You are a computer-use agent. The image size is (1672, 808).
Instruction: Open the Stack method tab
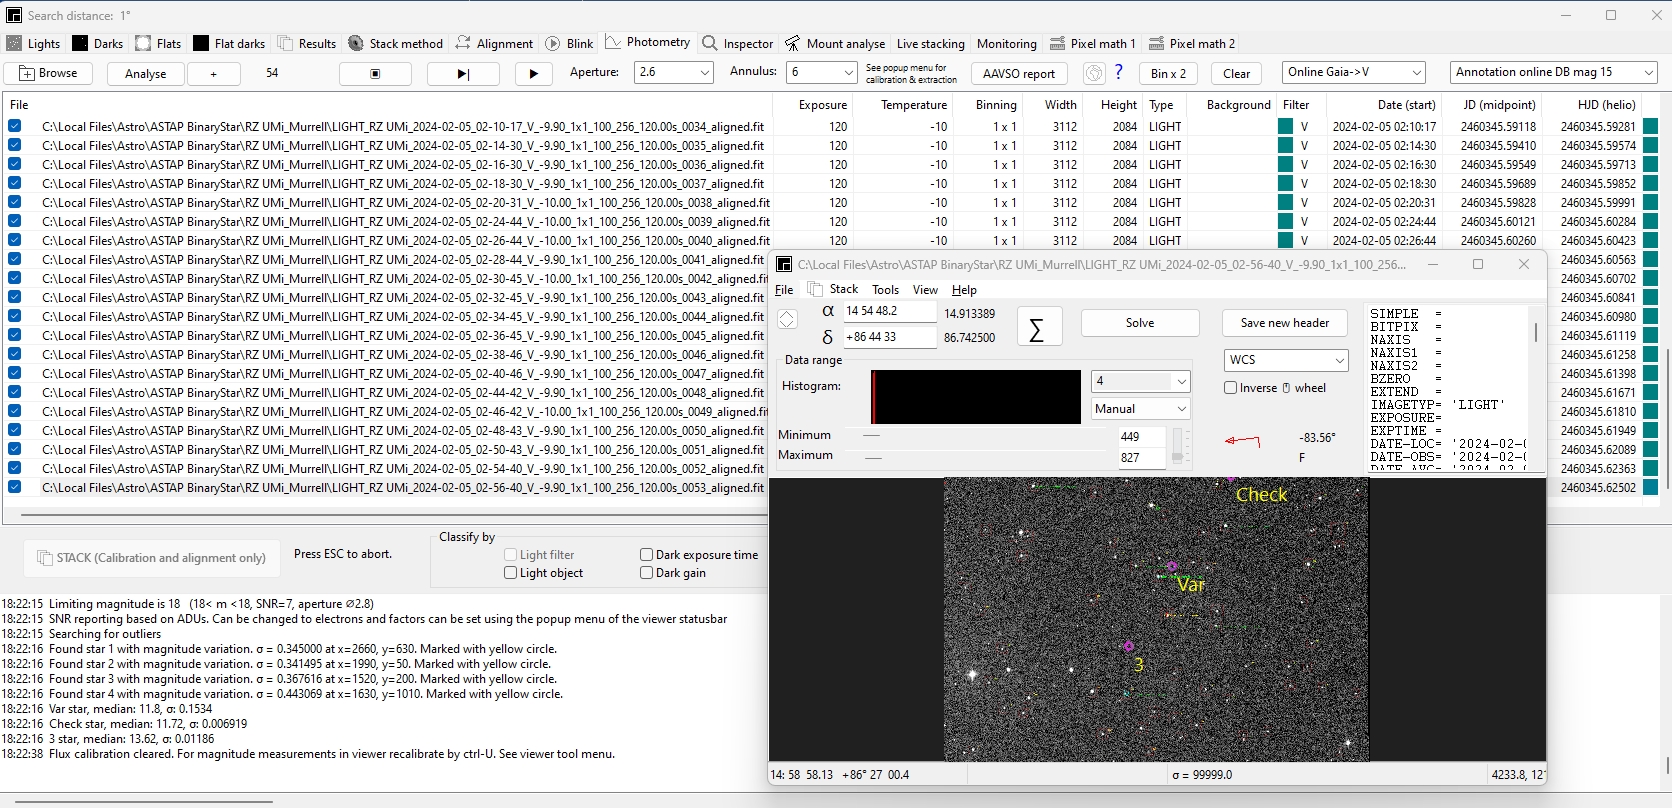396,43
